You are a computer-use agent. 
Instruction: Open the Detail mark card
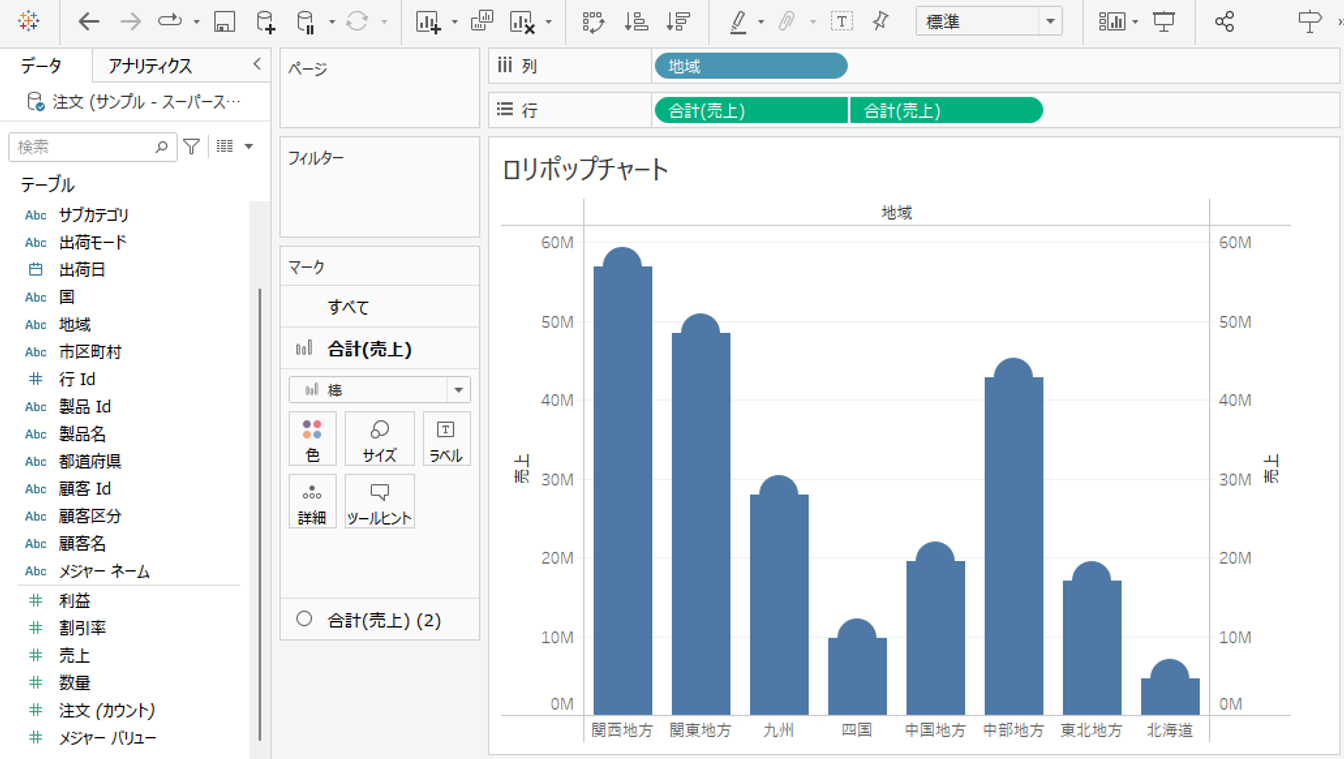312,501
